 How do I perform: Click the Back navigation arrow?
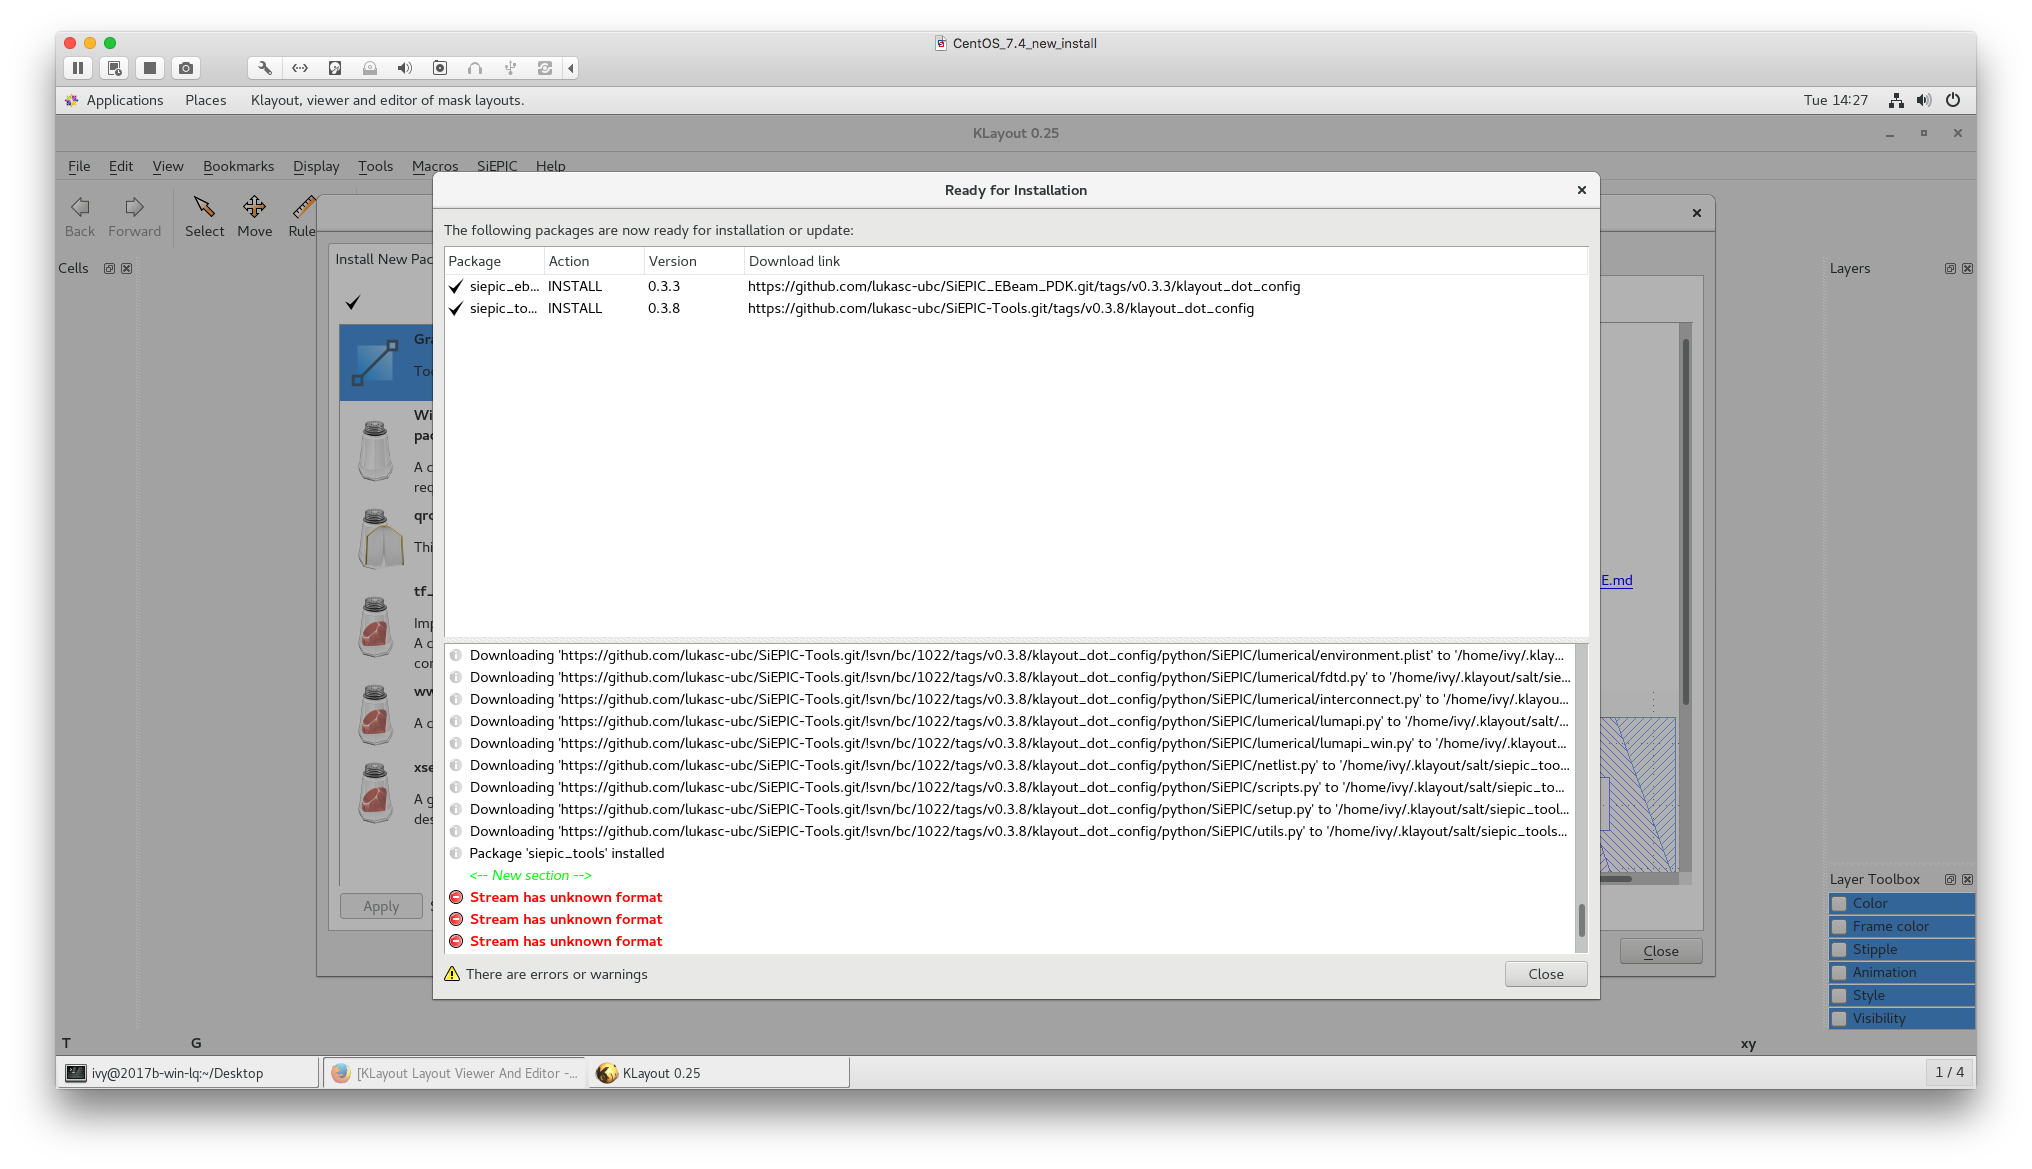(x=79, y=215)
